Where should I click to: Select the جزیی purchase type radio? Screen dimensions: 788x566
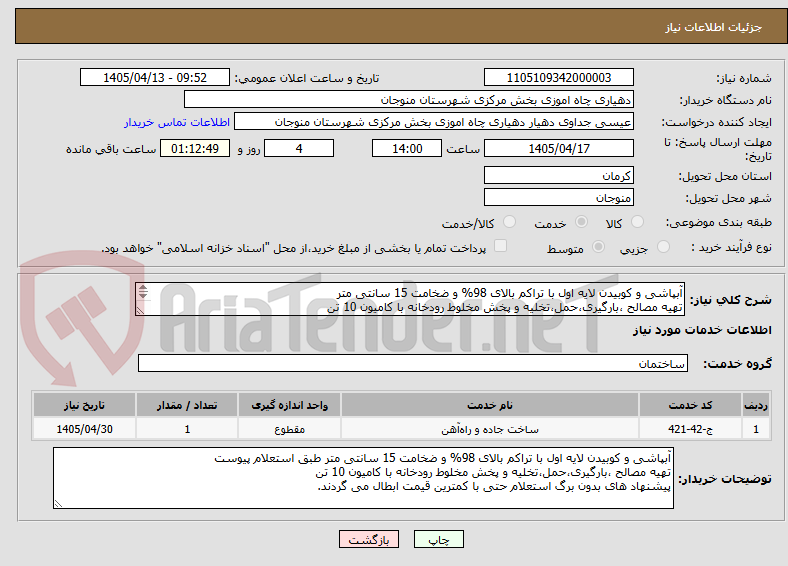click(x=663, y=246)
